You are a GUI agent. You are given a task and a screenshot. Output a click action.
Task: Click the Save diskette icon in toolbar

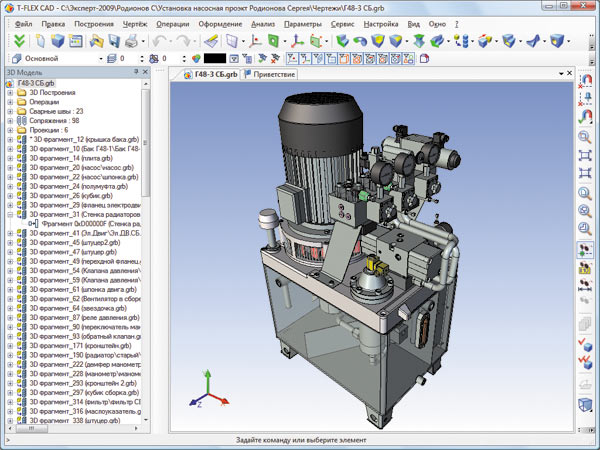114,41
